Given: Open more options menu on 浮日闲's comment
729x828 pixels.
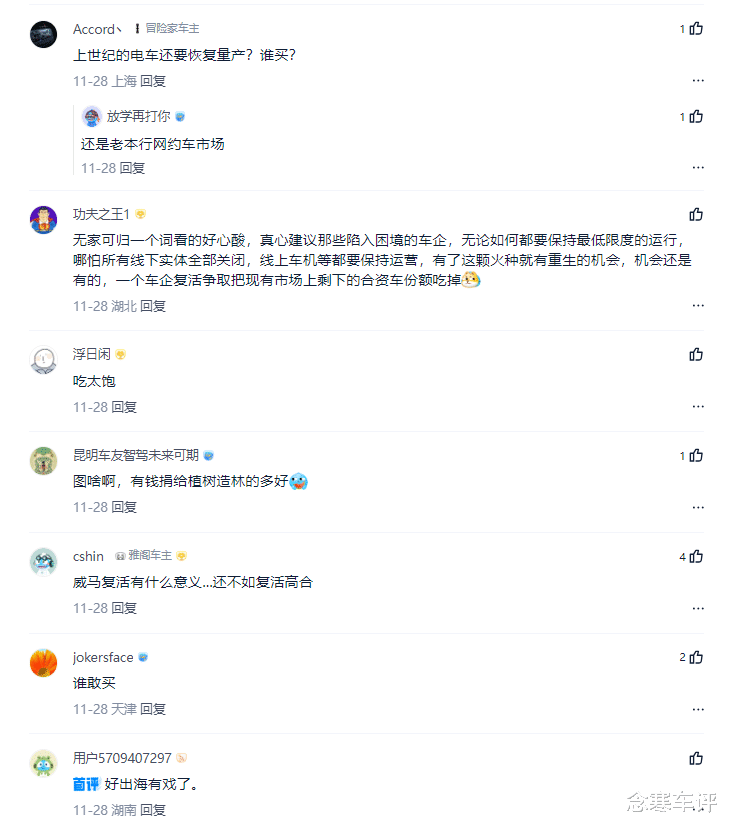Looking at the screenshot, I should click(698, 407).
